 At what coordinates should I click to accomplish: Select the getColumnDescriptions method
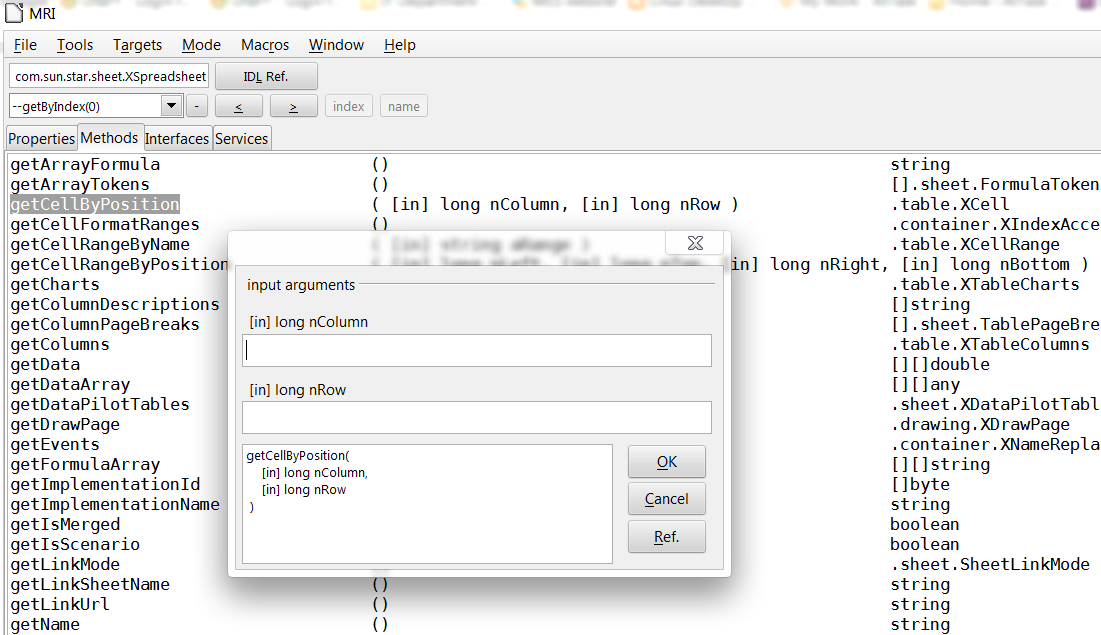click(x=114, y=304)
